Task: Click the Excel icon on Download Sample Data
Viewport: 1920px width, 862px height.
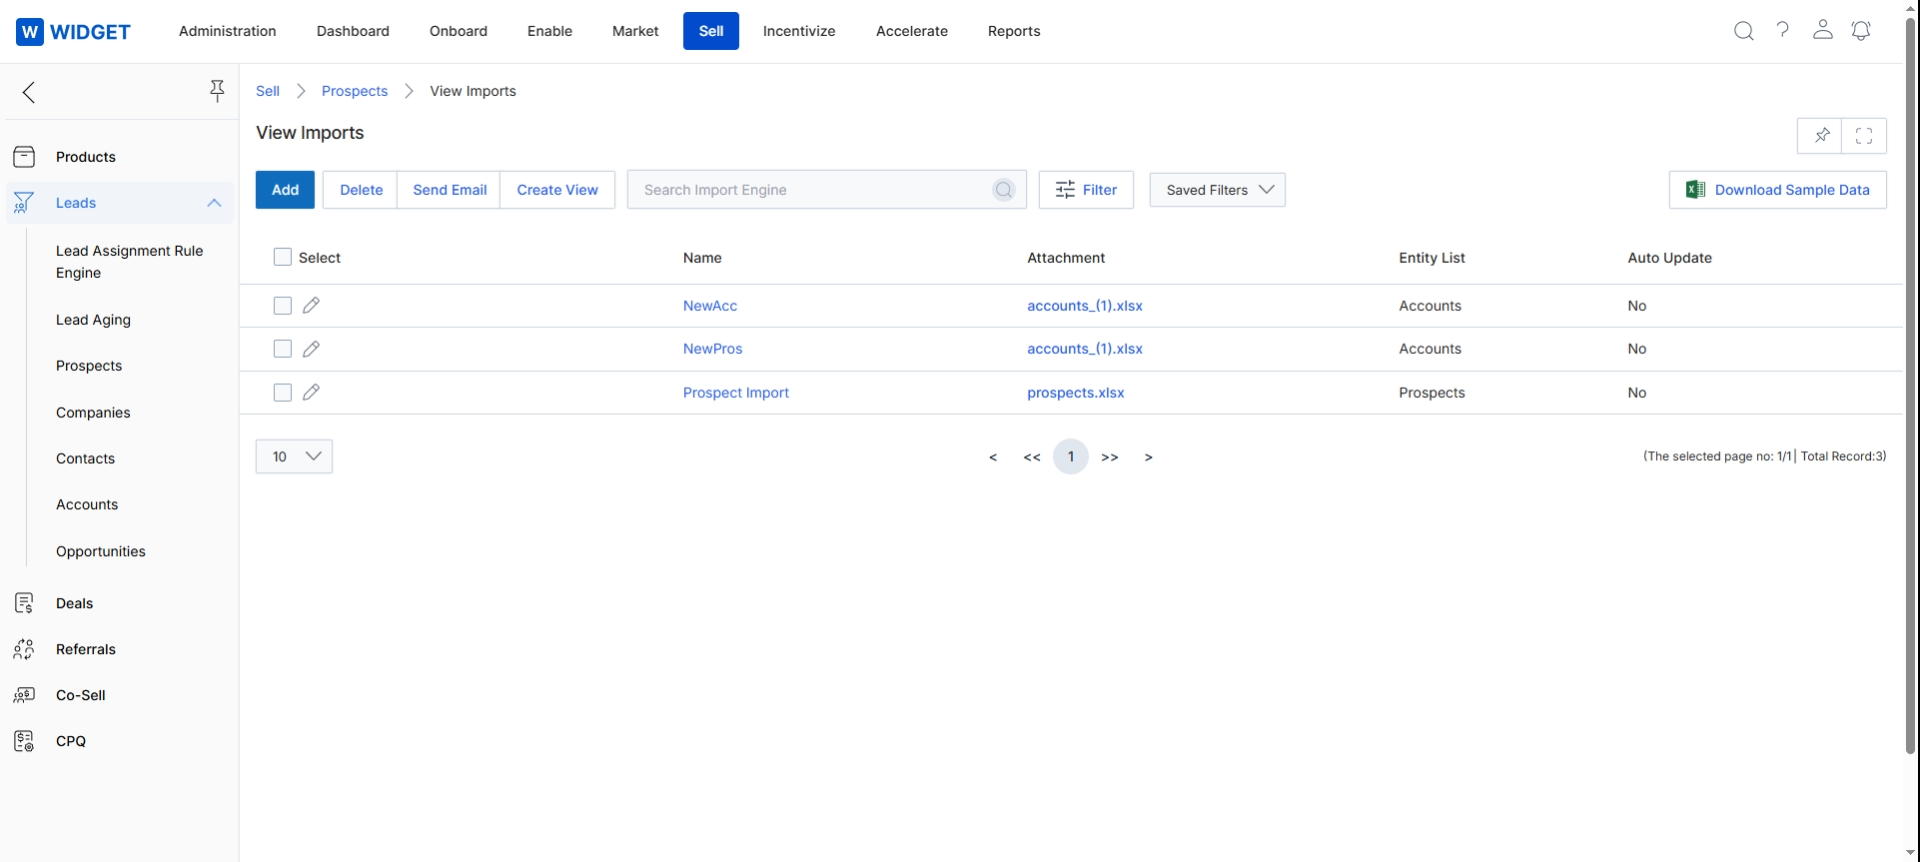Action: [x=1695, y=190]
